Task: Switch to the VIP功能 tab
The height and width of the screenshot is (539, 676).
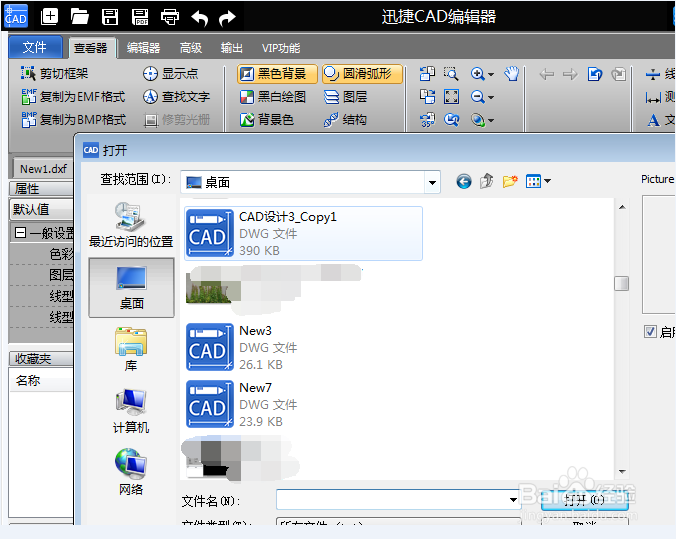Action: point(281,48)
